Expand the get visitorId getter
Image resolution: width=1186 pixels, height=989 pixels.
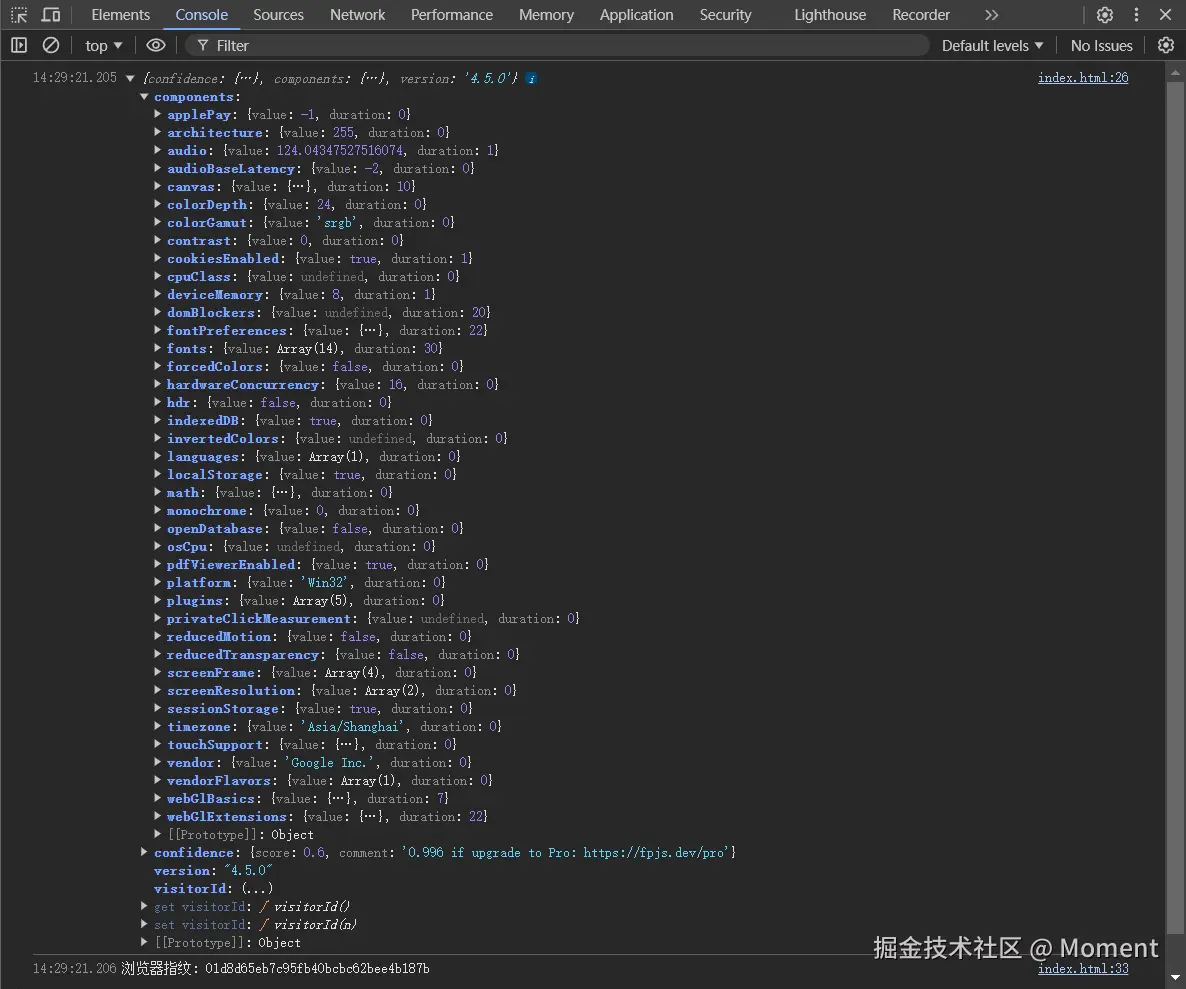pos(144,906)
